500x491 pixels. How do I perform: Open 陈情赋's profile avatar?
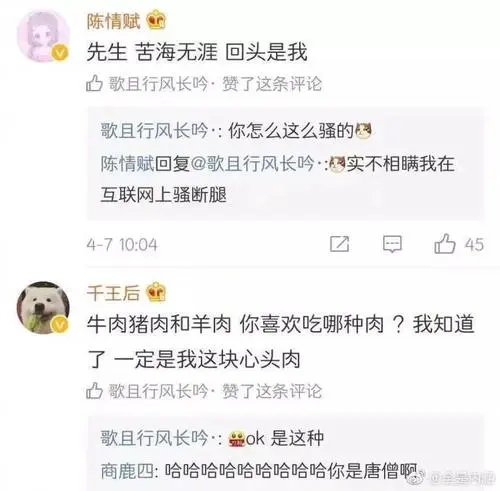(43, 36)
